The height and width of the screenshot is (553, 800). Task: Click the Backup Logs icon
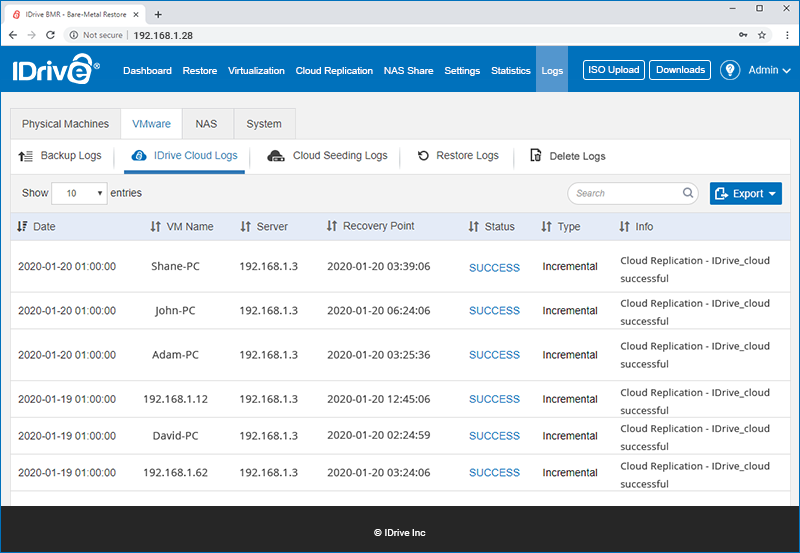tap(26, 156)
